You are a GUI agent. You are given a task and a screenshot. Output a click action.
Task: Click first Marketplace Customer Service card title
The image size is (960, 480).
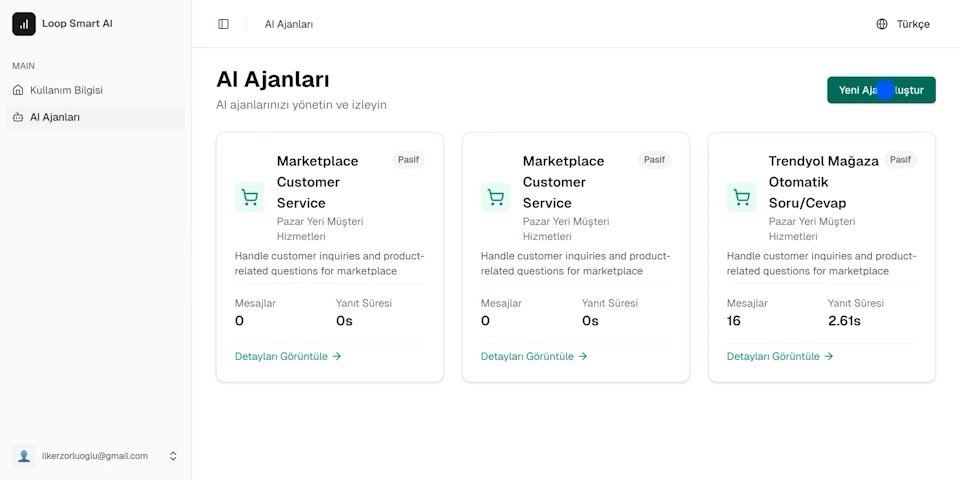point(317,182)
